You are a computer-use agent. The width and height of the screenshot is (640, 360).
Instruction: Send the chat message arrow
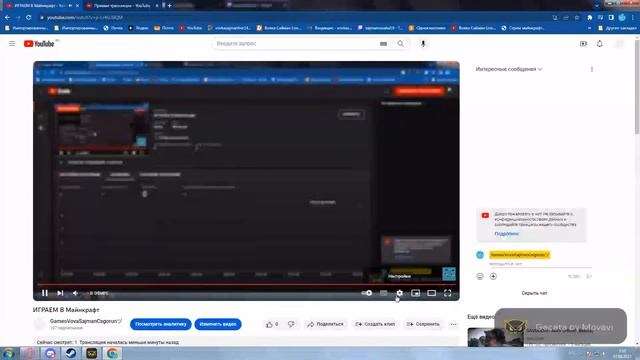tap(589, 276)
